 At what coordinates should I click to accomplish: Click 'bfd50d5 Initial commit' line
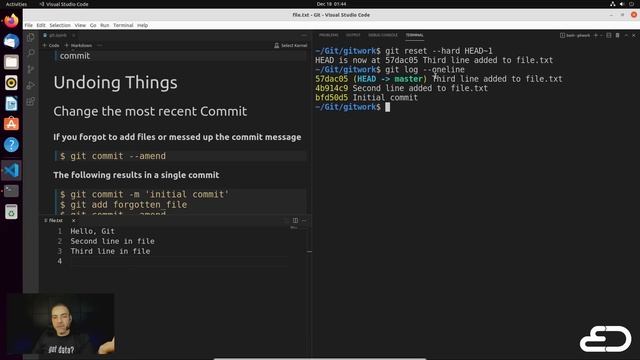tap(367, 98)
